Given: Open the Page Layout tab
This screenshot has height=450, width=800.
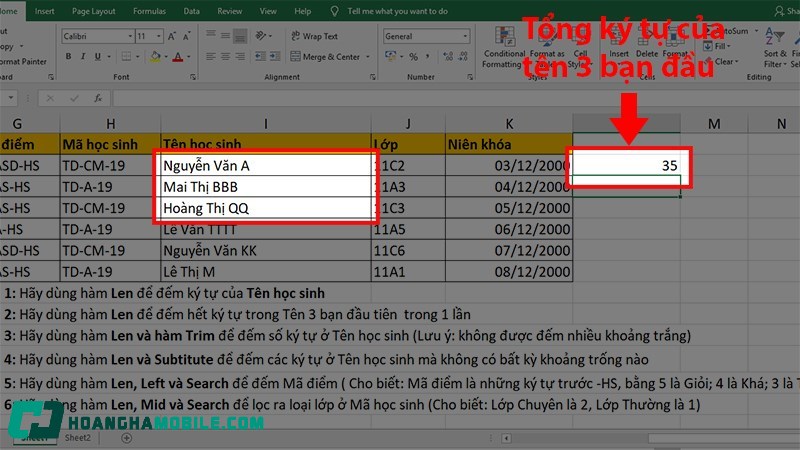Looking at the screenshot, I should (93, 11).
